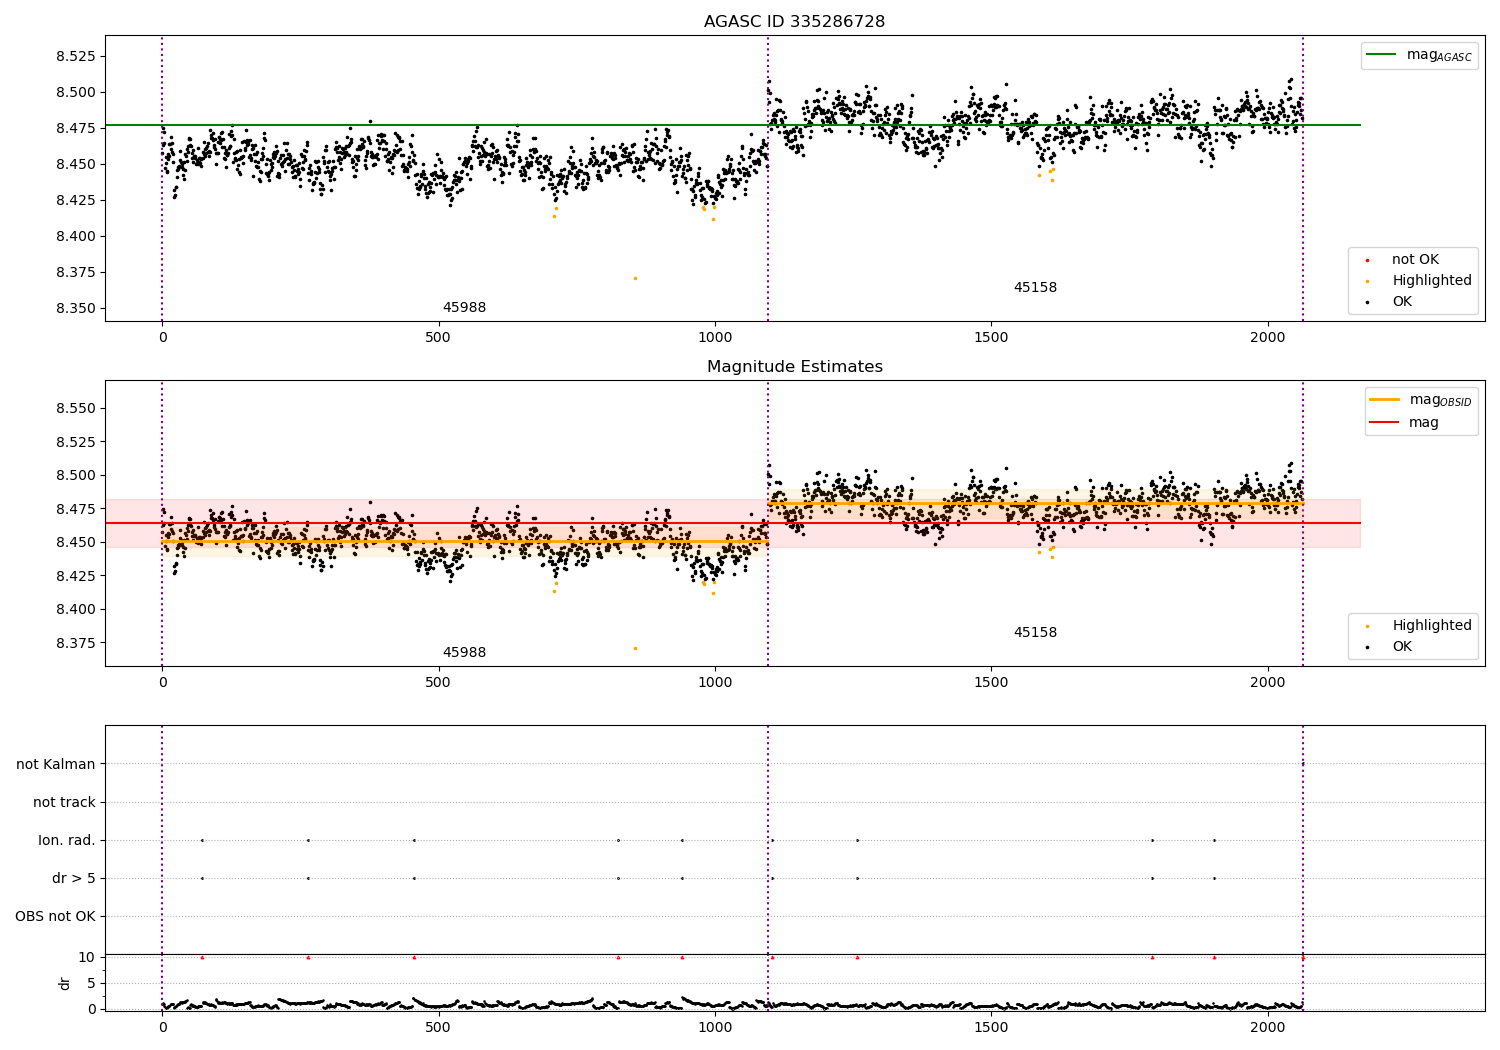
Task: Click lowest orange outlier point in top plot
Action: coord(635,278)
